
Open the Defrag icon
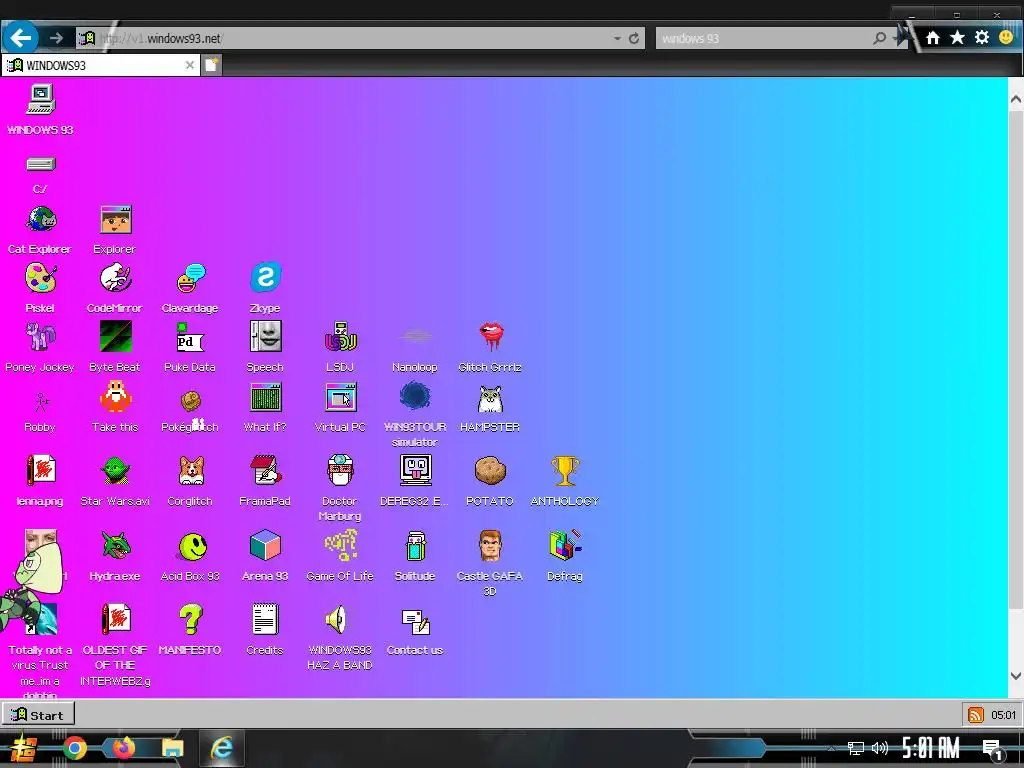[565, 545]
